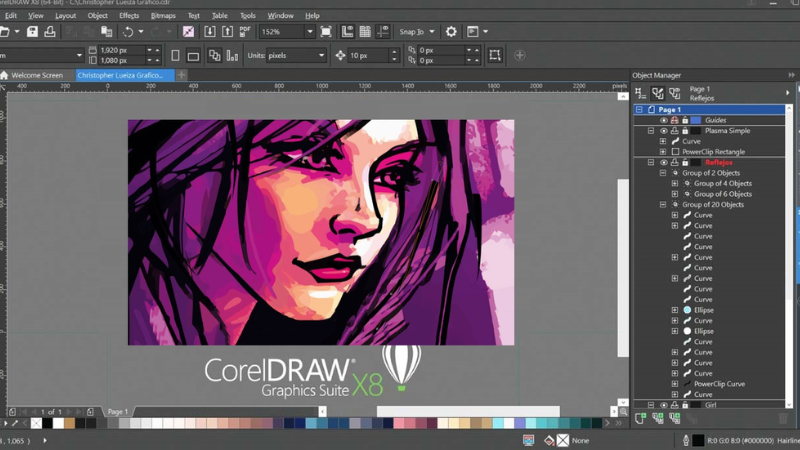Select the PowerClip Rectangle item in Object Manager
Viewport: 800px width, 450px height.
point(713,152)
